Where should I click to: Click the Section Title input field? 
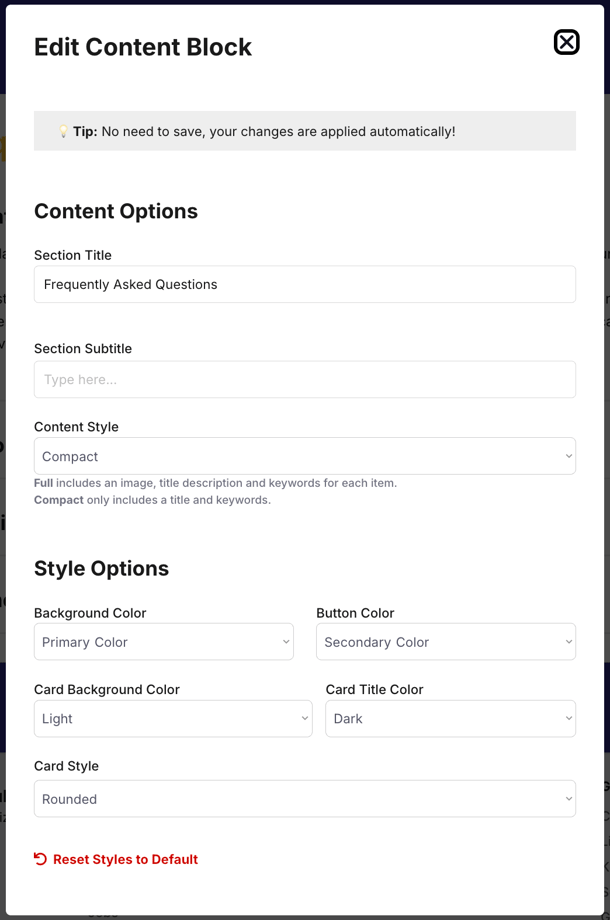point(305,285)
